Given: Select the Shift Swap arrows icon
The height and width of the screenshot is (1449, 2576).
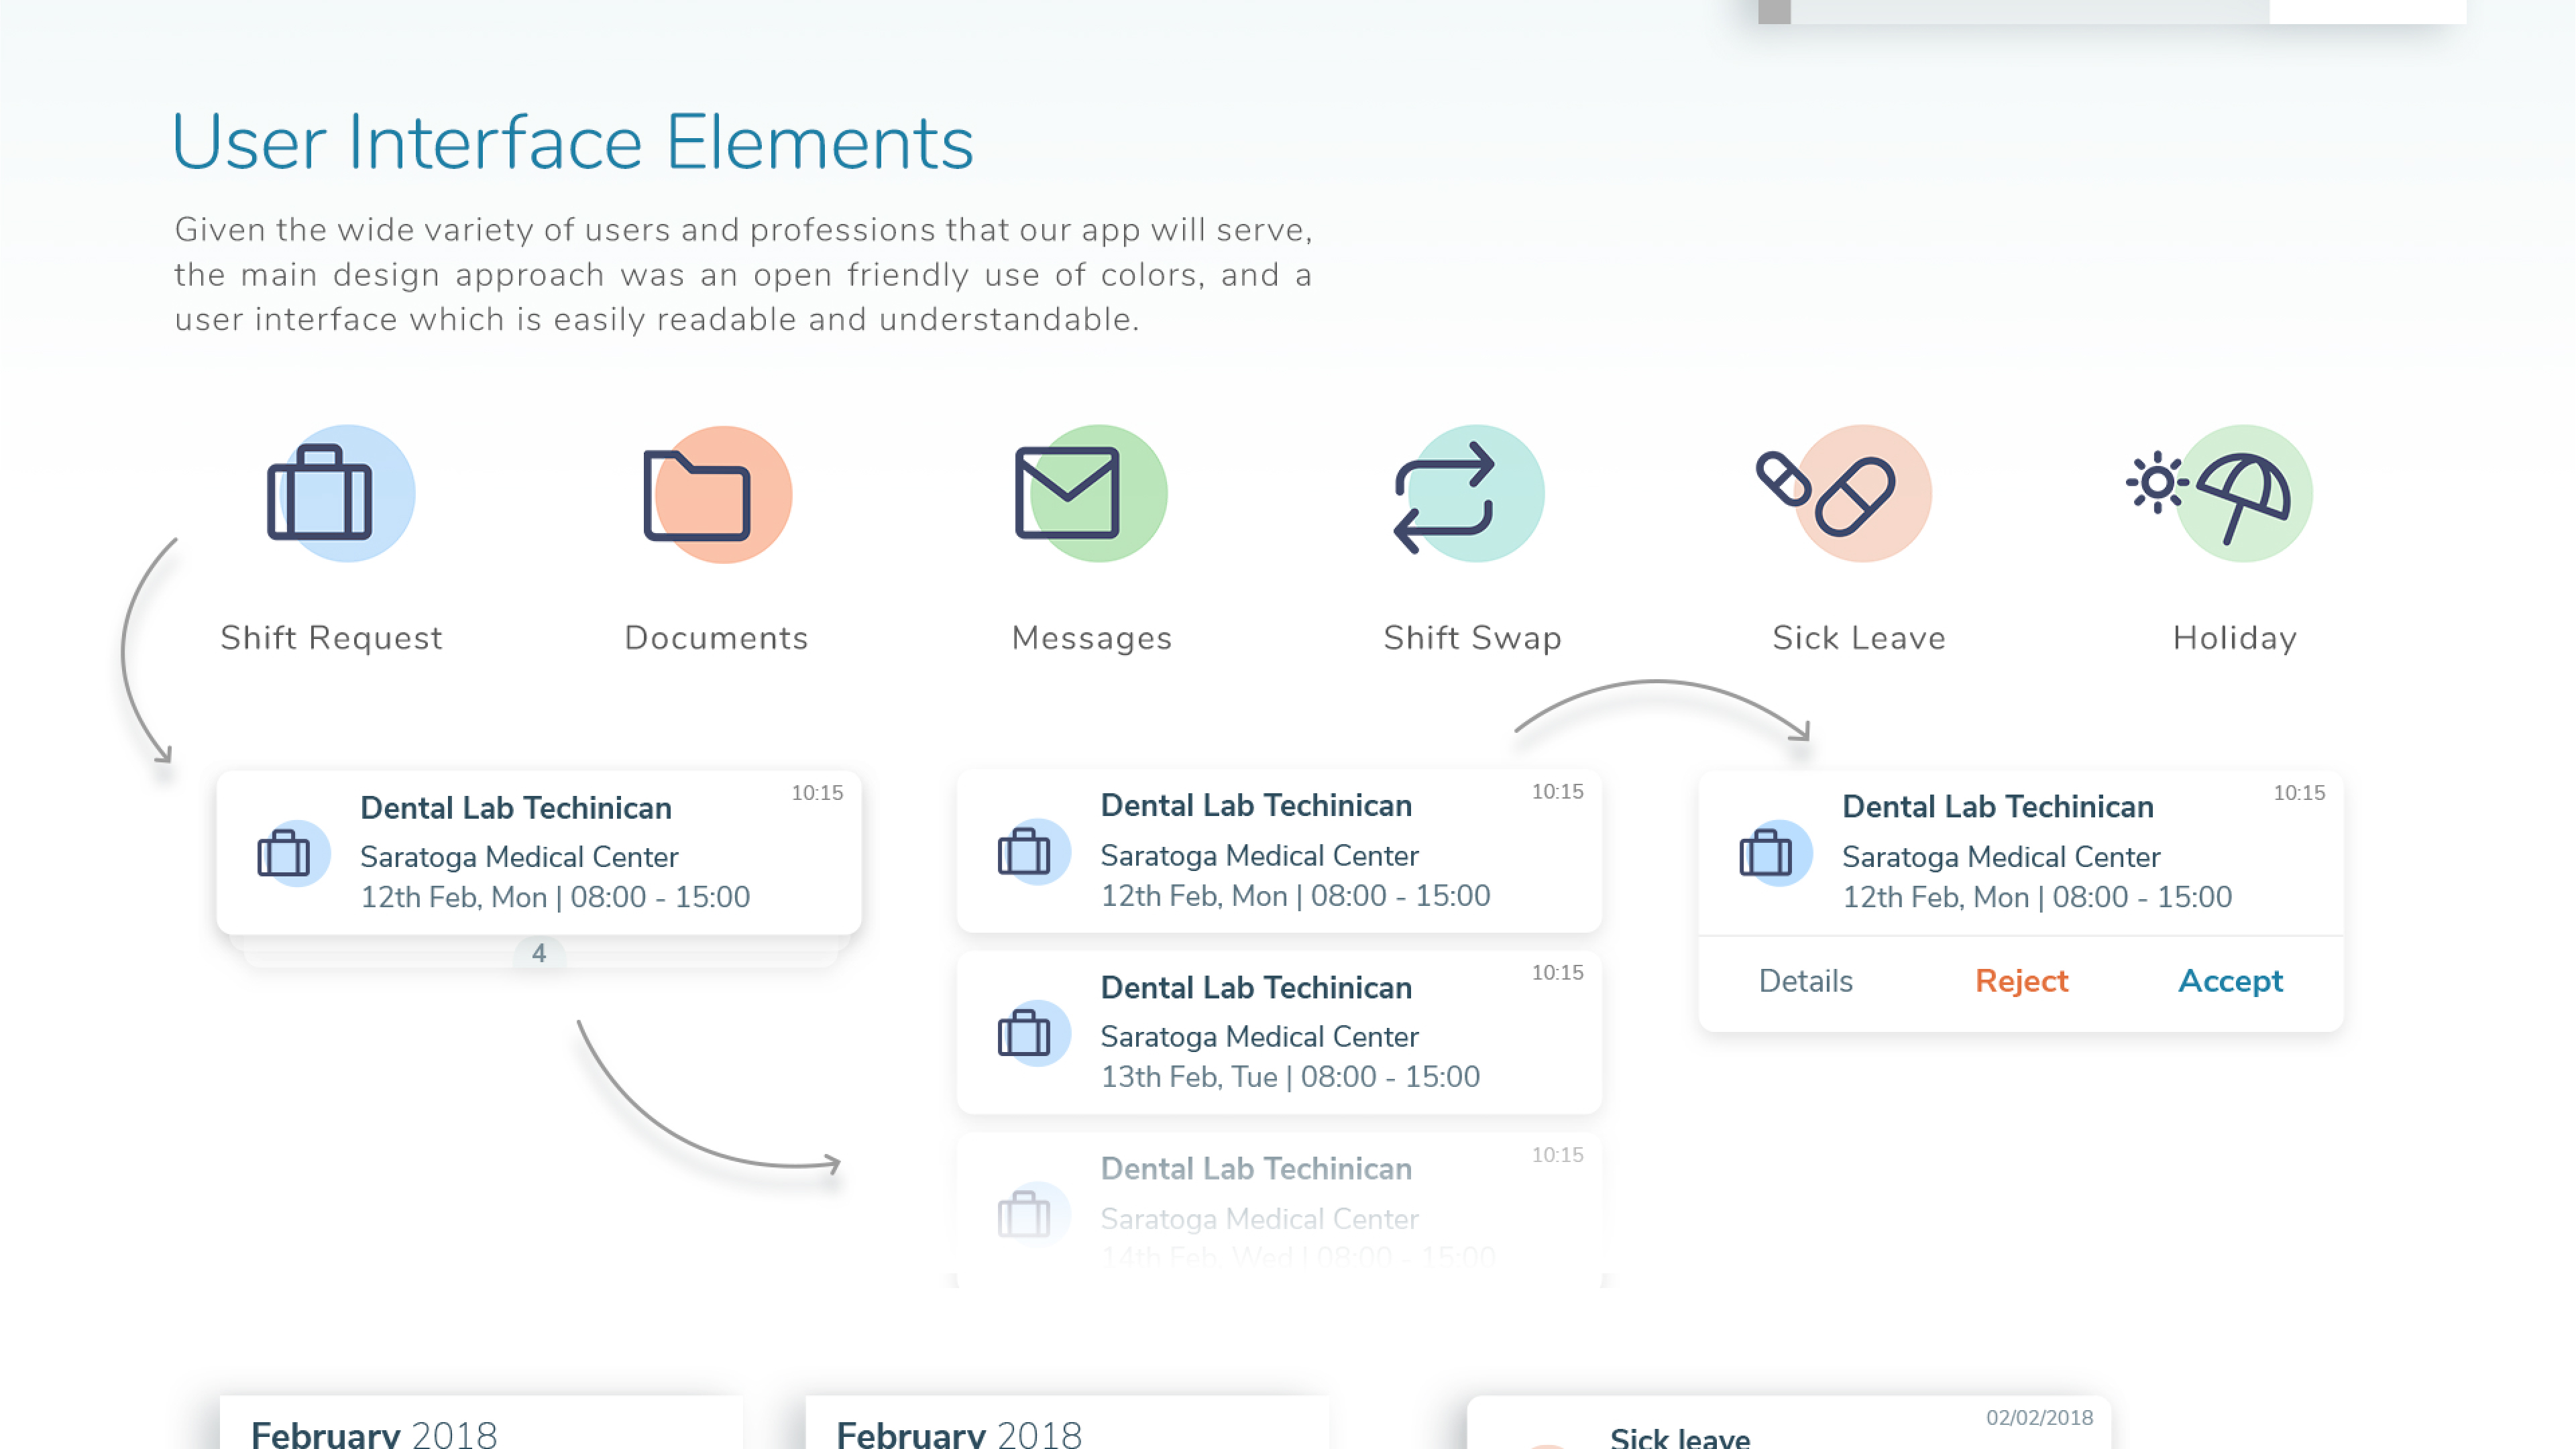Looking at the screenshot, I should click(x=1468, y=493).
